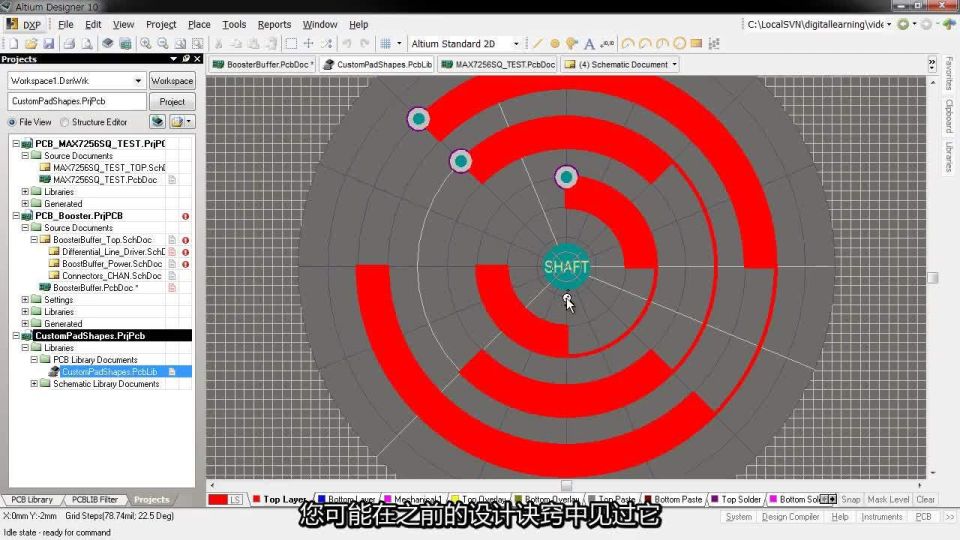960x540 pixels.
Task: Select the Place Pad tool
Action: coord(555,44)
